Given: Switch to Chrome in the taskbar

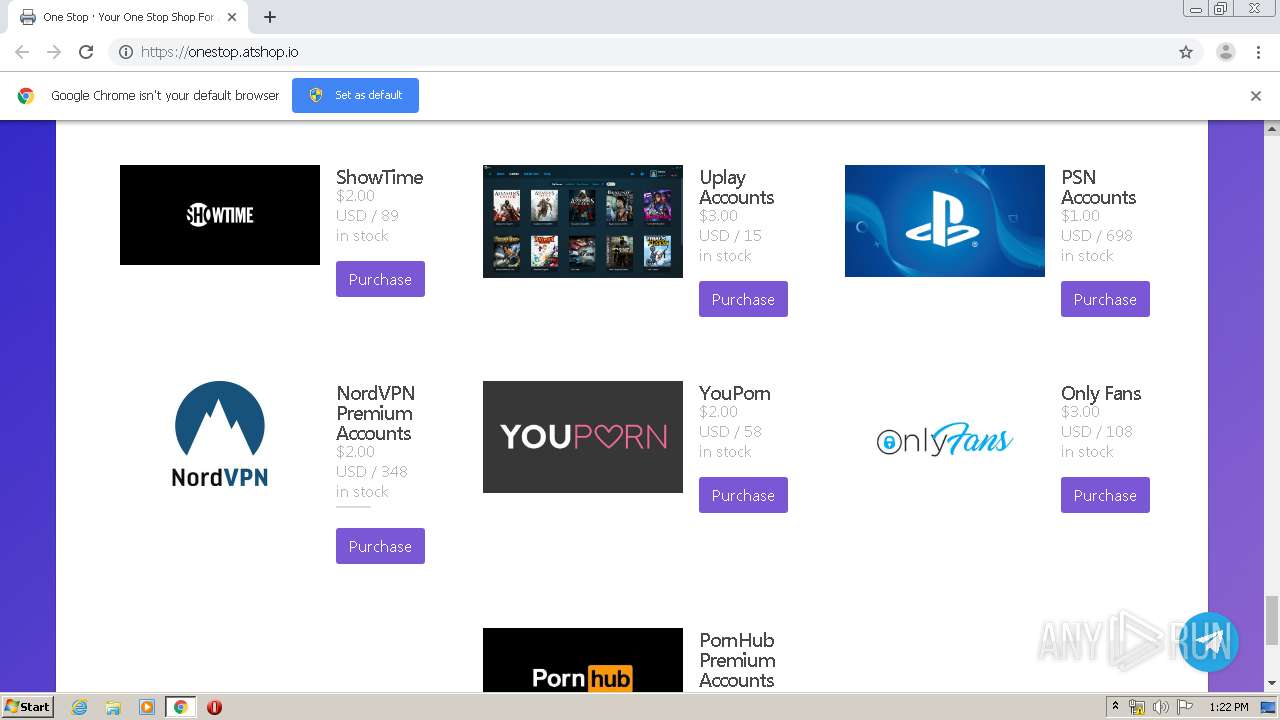Looking at the screenshot, I should (x=180, y=707).
